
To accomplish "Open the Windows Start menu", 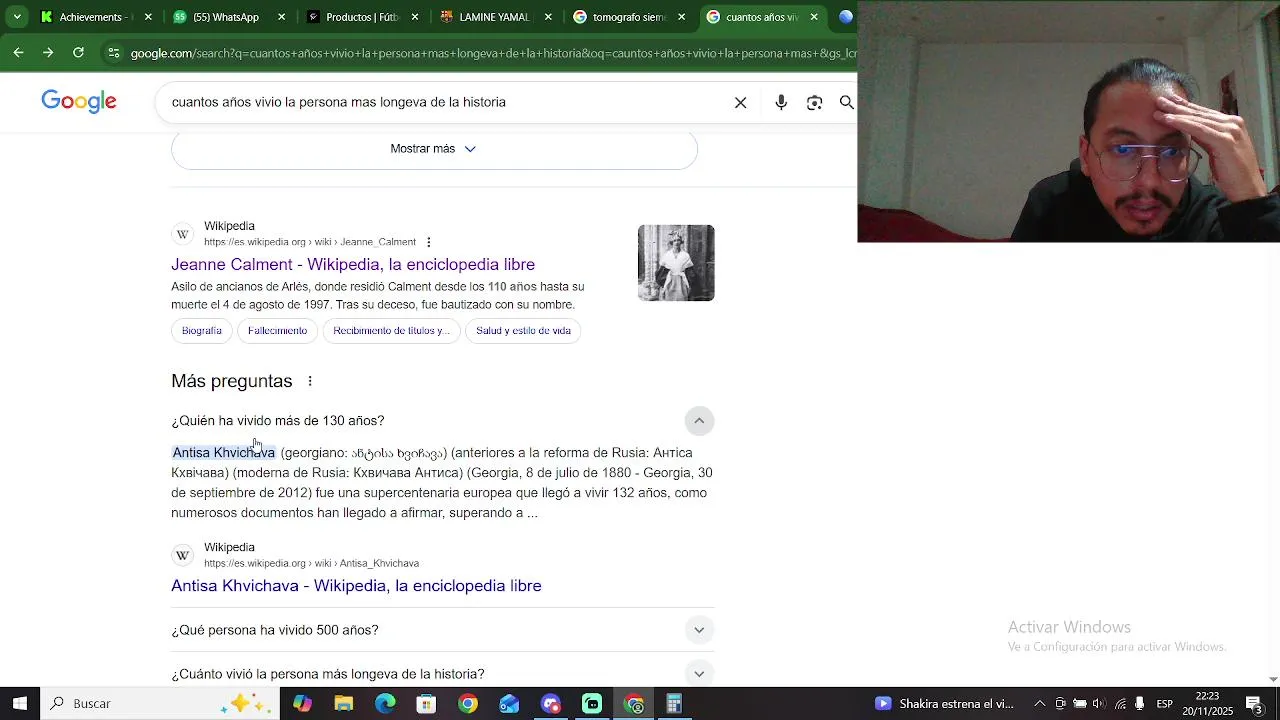I will (19, 703).
